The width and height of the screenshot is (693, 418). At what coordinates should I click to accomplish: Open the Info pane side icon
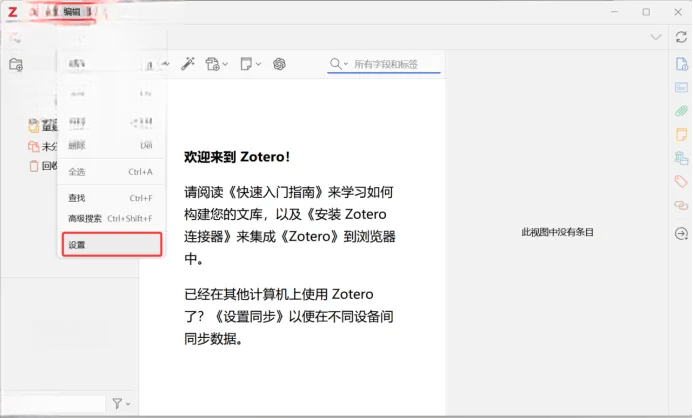pos(682,64)
